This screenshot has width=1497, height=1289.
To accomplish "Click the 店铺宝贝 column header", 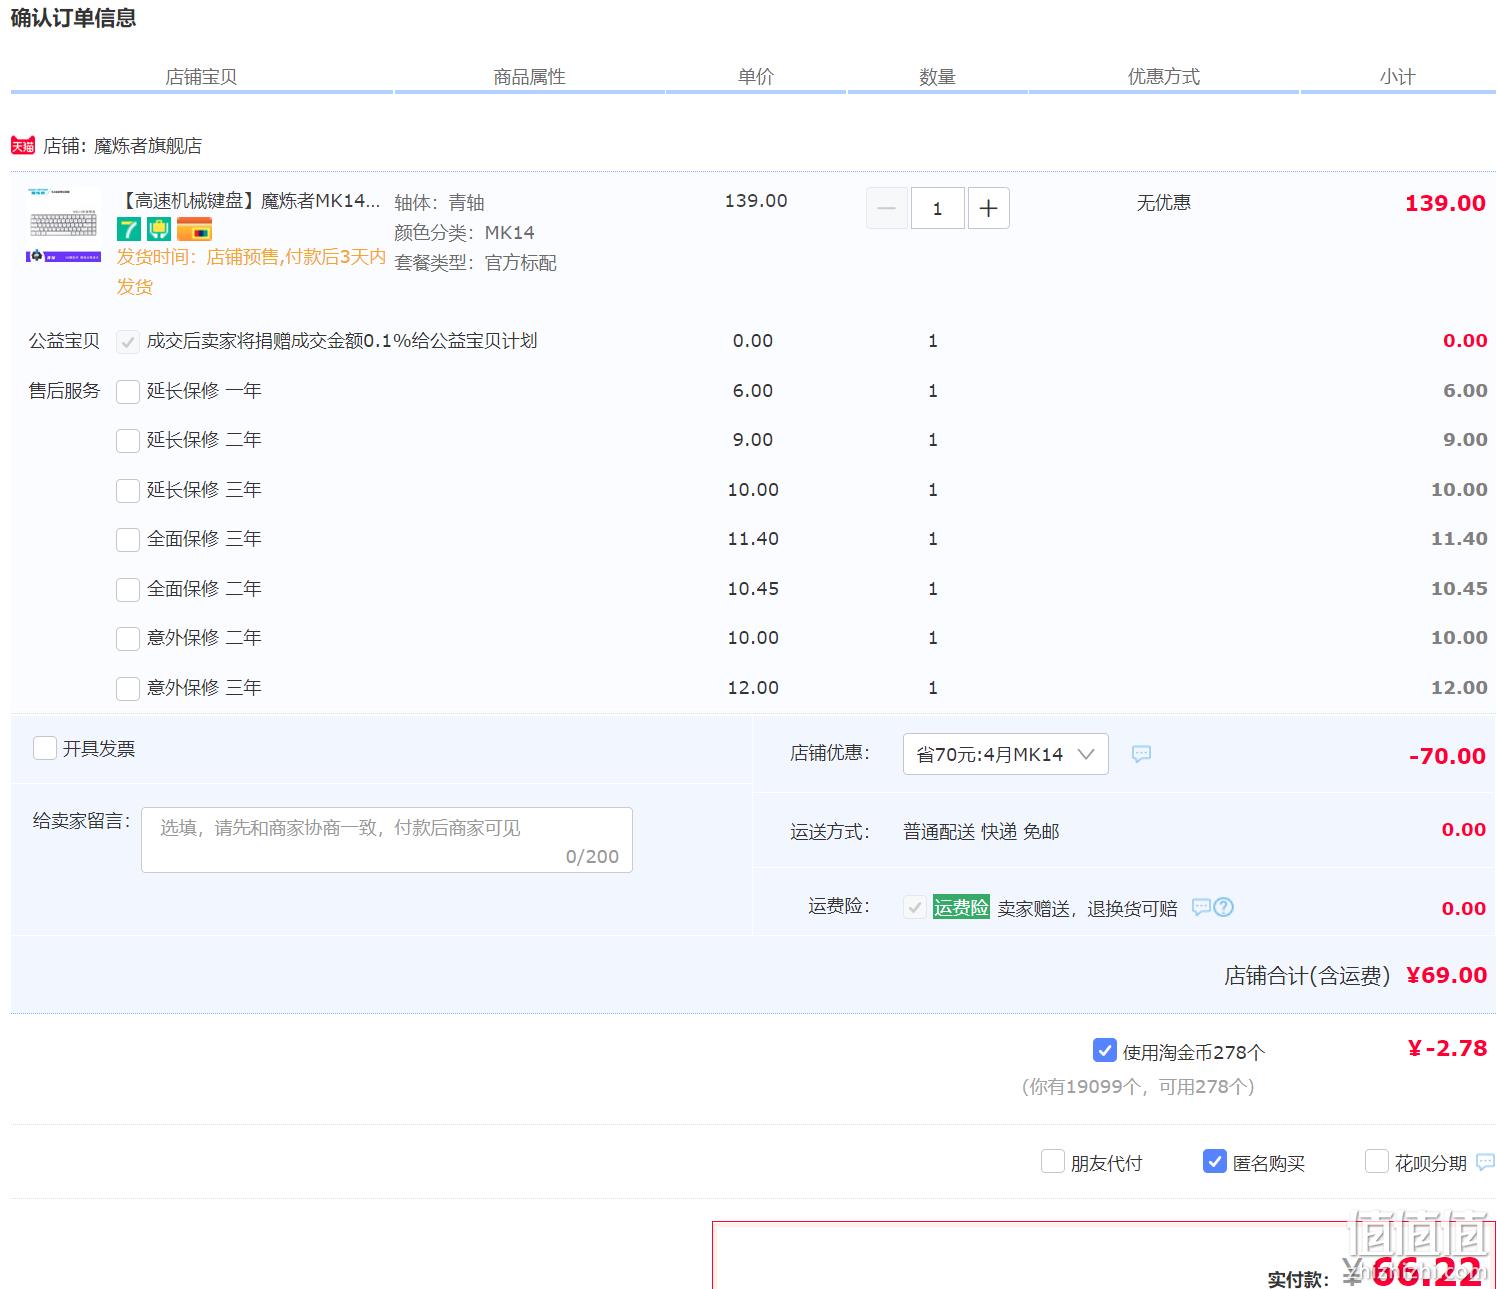I will point(201,77).
